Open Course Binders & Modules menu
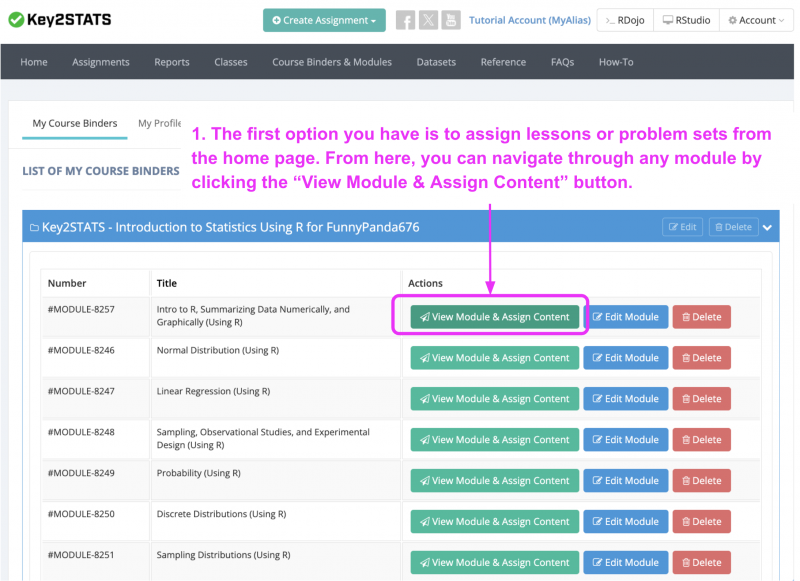800x581 pixels. (332, 62)
